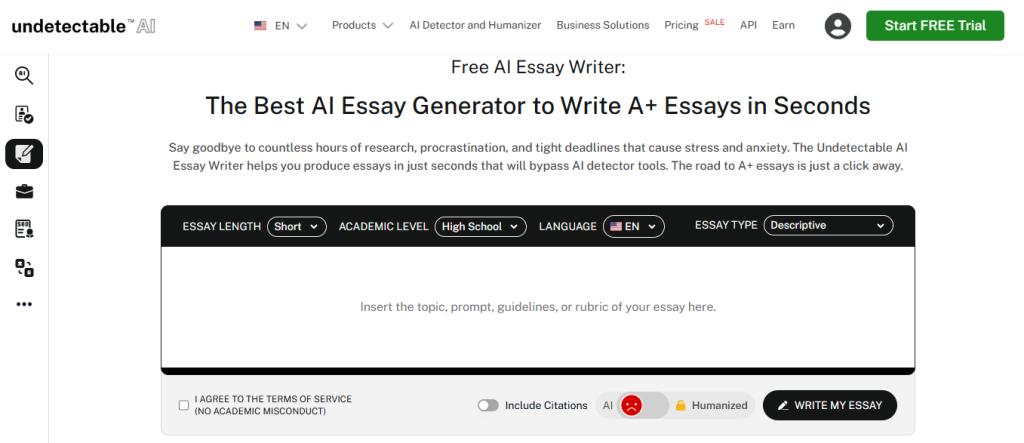The image size is (1024, 443).
Task: Open the essay Language EN dropdown
Action: (633, 227)
